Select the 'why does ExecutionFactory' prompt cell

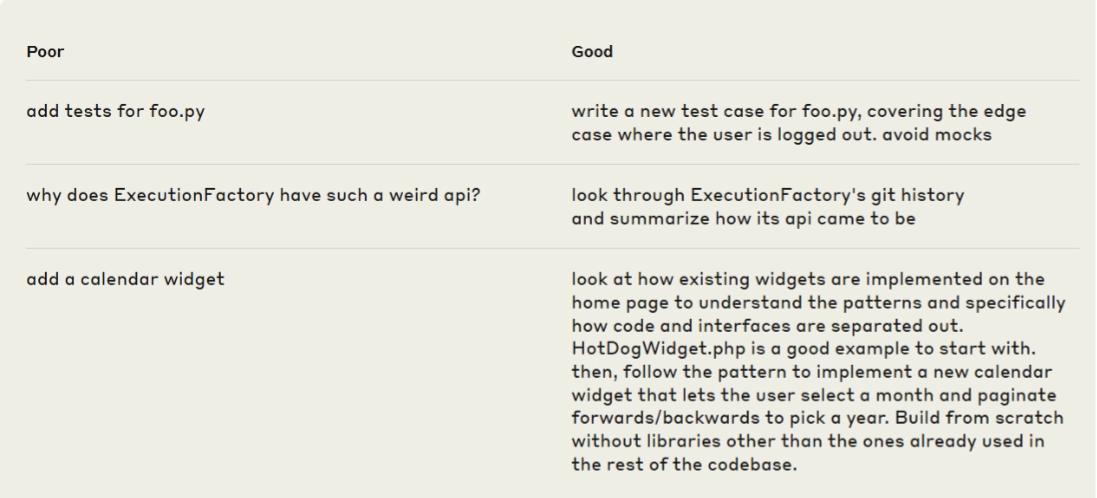(x=253, y=195)
